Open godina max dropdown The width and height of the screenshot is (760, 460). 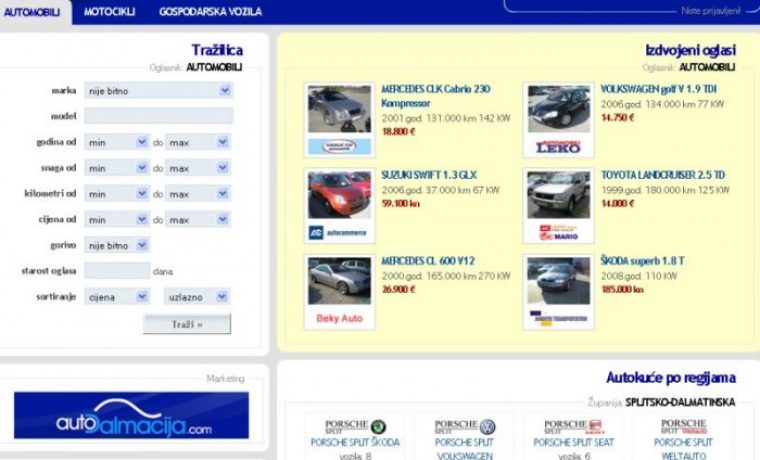(x=198, y=142)
